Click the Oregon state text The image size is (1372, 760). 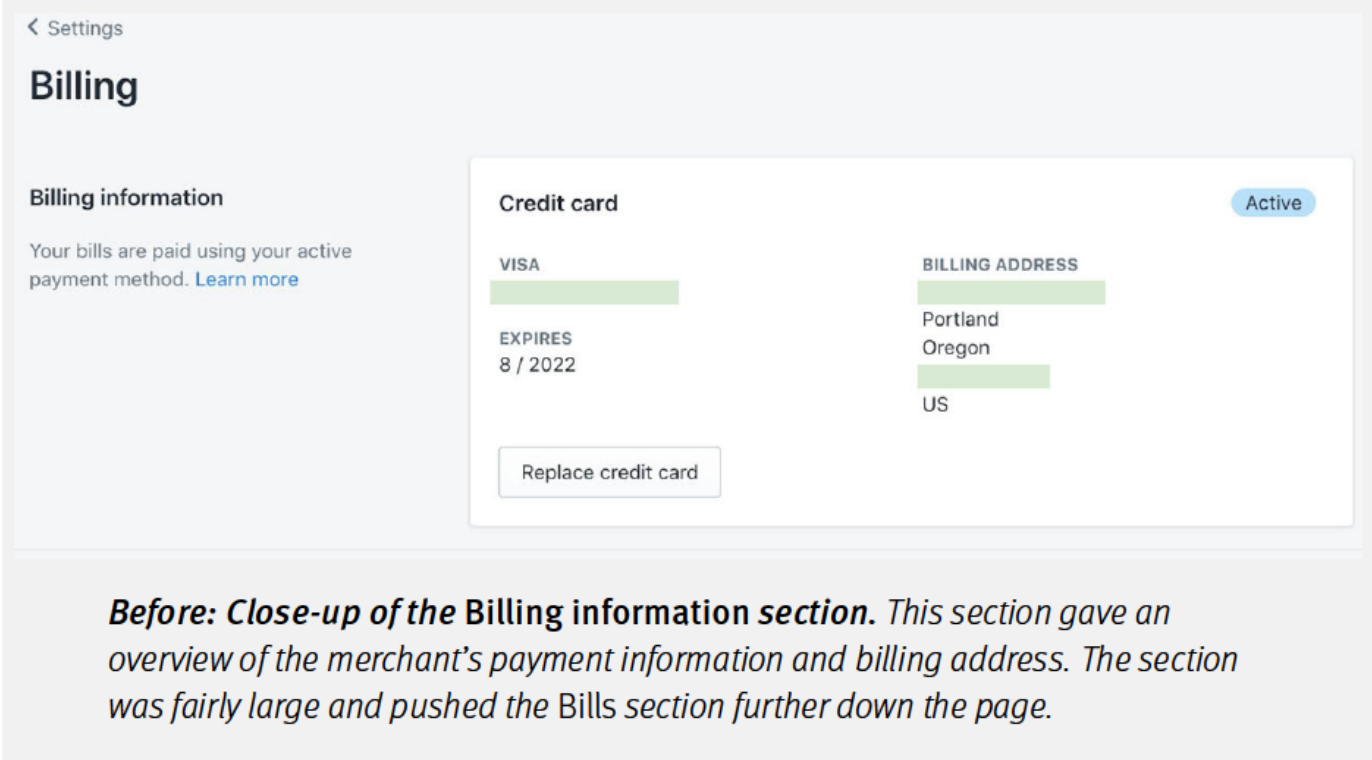pos(956,348)
